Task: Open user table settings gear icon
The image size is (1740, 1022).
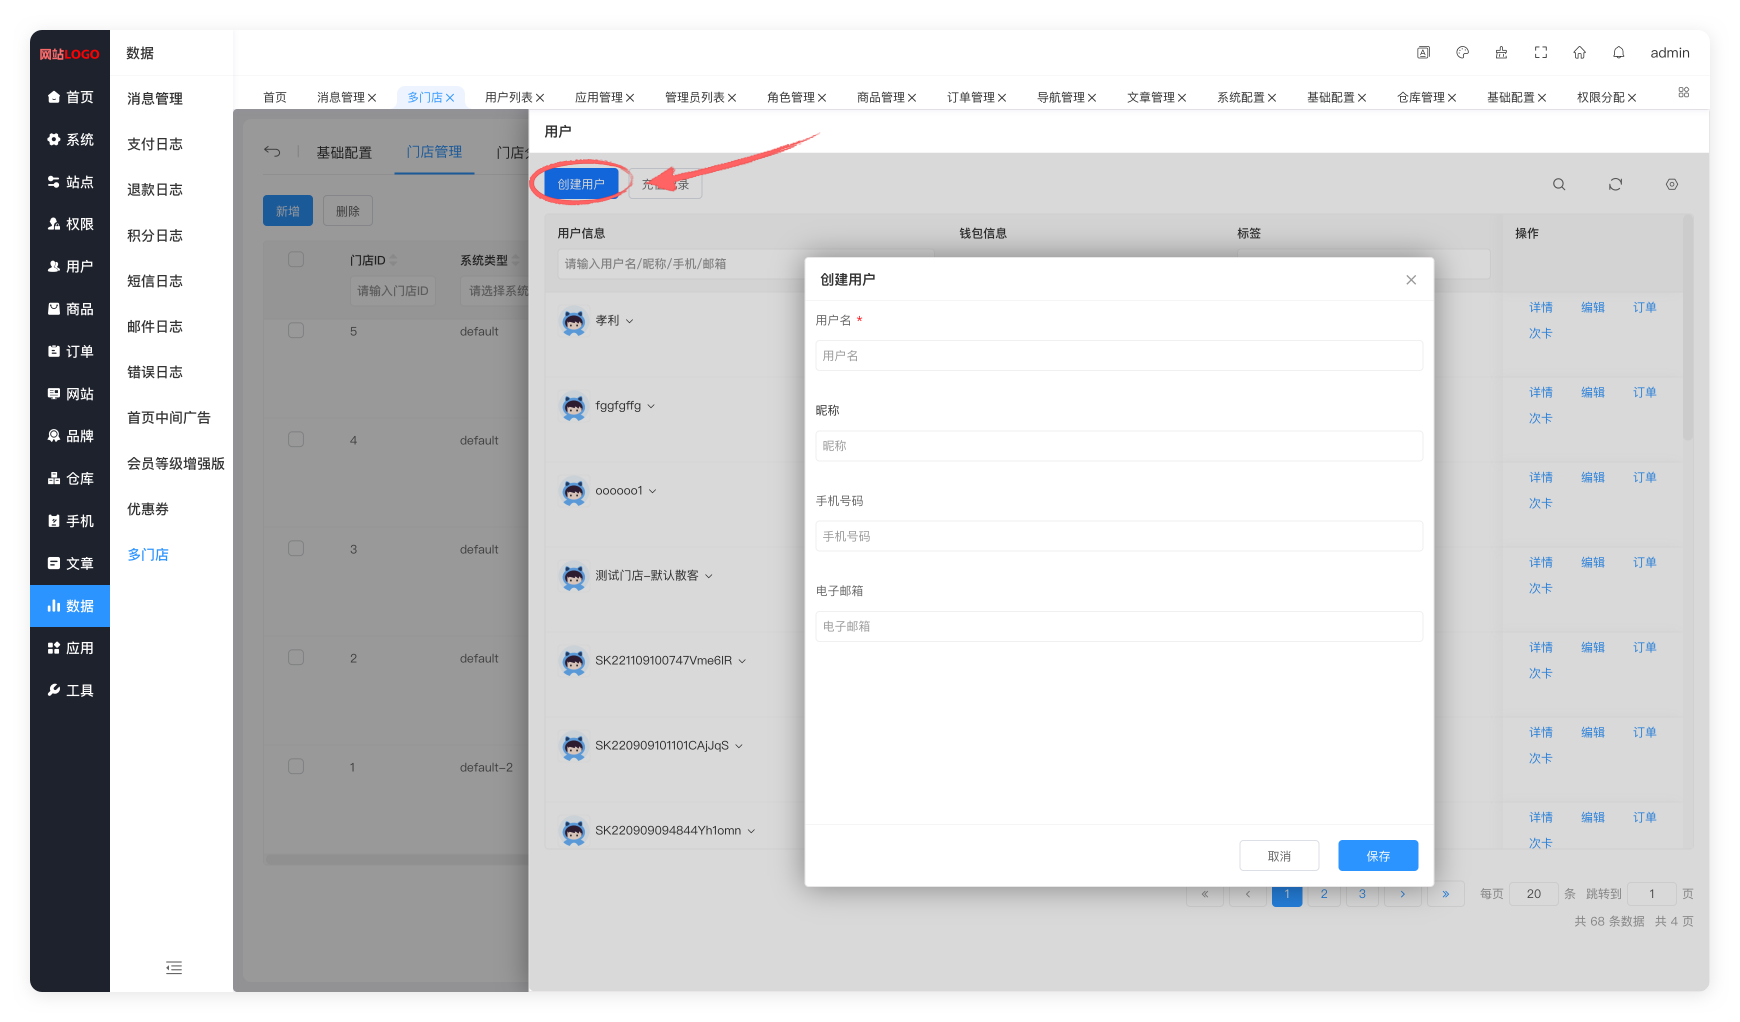Action: tap(1671, 185)
